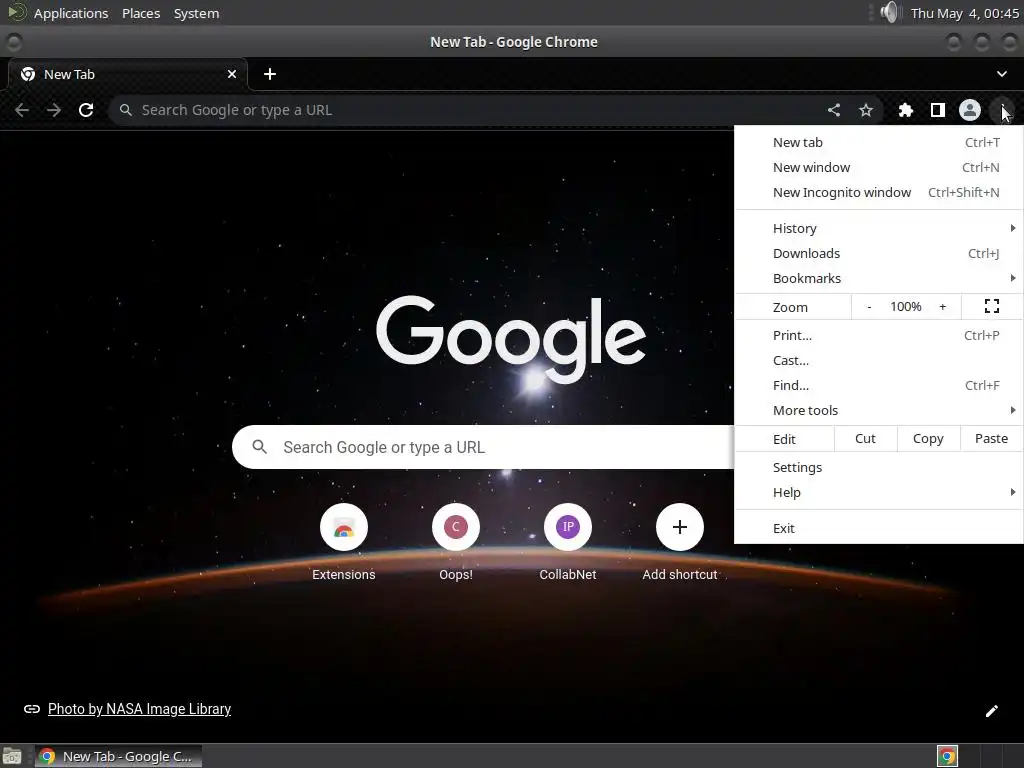This screenshot has width=1024, height=768.
Task: Reload the current page
Action: click(x=86, y=110)
